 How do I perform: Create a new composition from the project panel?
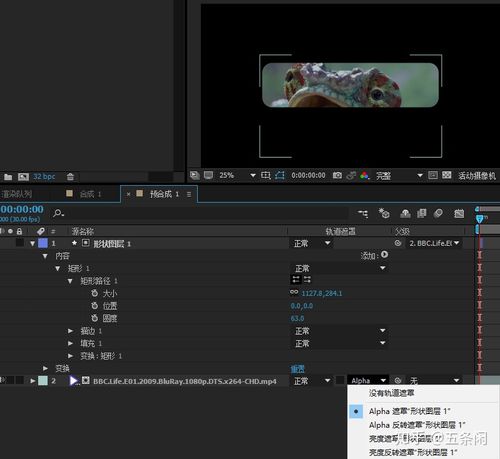click(x=23, y=176)
